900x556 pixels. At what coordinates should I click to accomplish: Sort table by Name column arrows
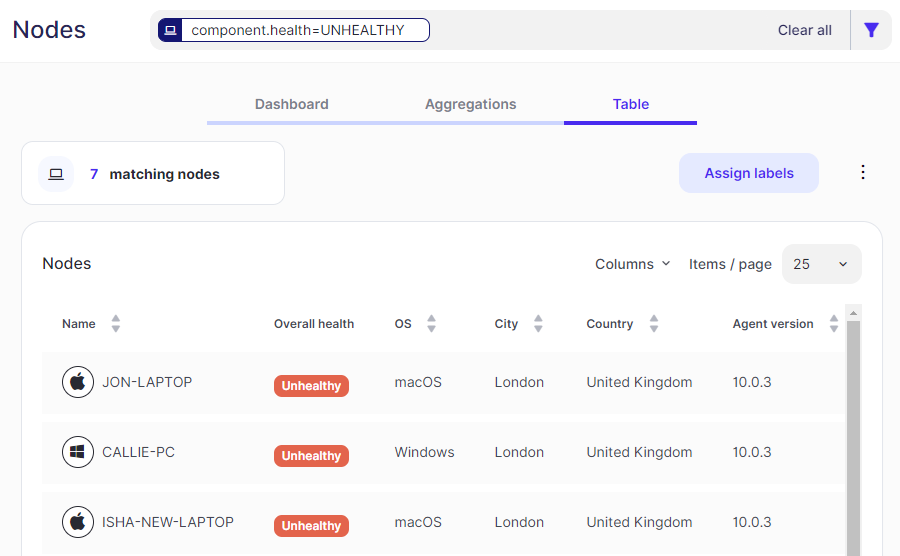pyautogui.click(x=116, y=324)
